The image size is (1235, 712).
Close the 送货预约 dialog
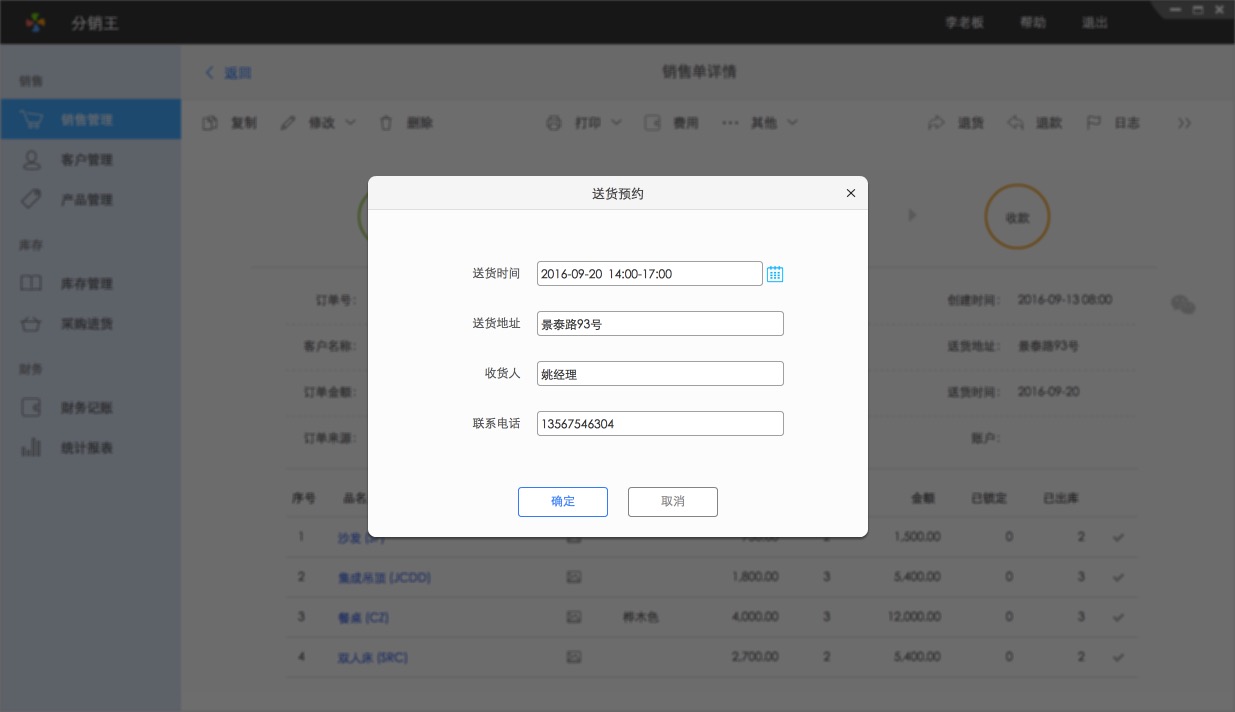click(x=851, y=193)
